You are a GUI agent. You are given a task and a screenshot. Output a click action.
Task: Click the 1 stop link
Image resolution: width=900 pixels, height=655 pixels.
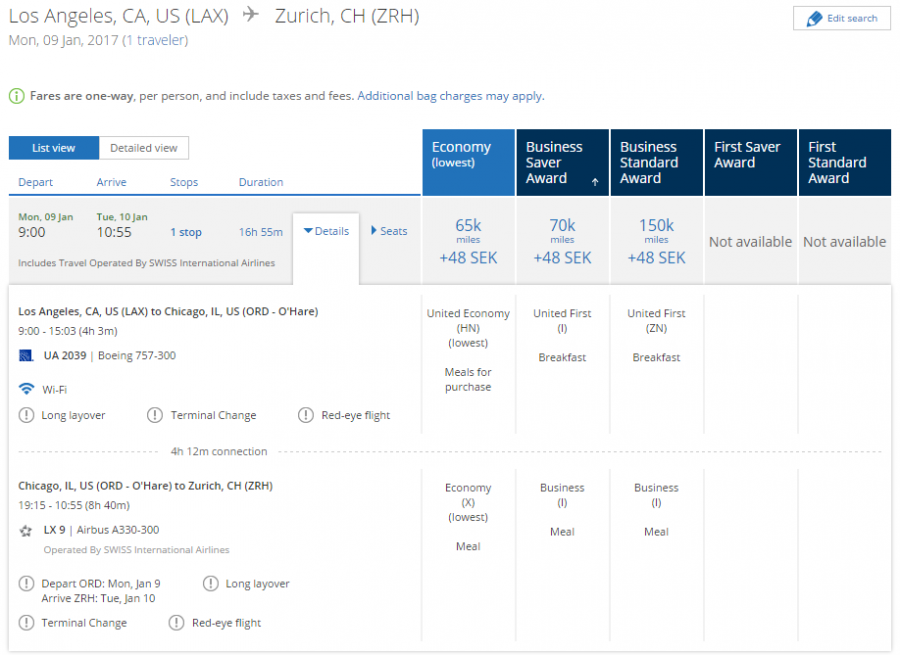pyautogui.click(x=186, y=232)
